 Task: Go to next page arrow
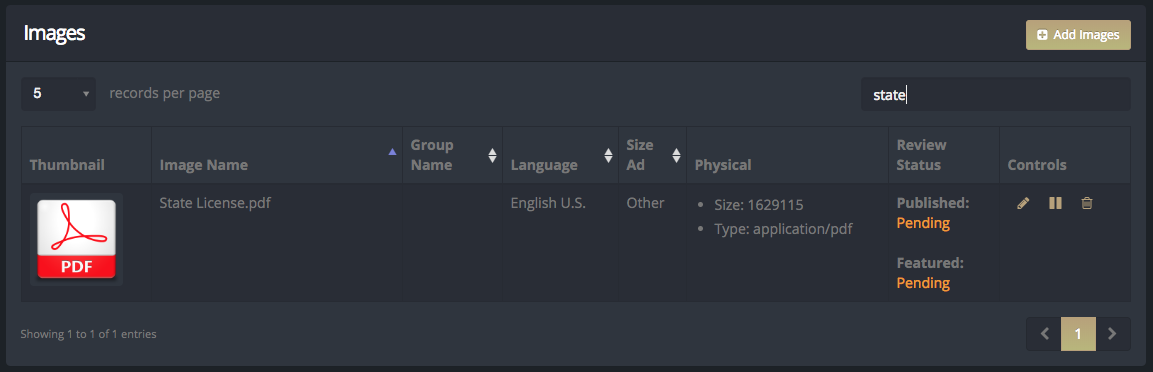click(x=1113, y=334)
